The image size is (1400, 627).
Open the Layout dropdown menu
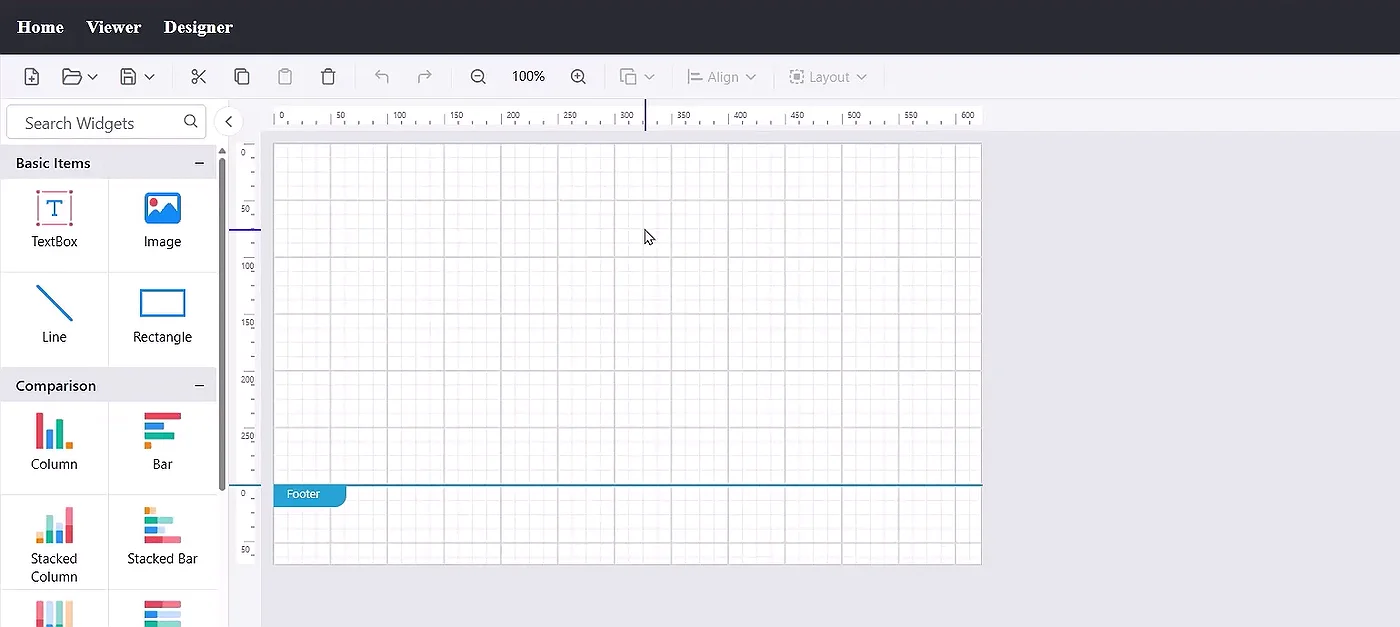click(828, 77)
